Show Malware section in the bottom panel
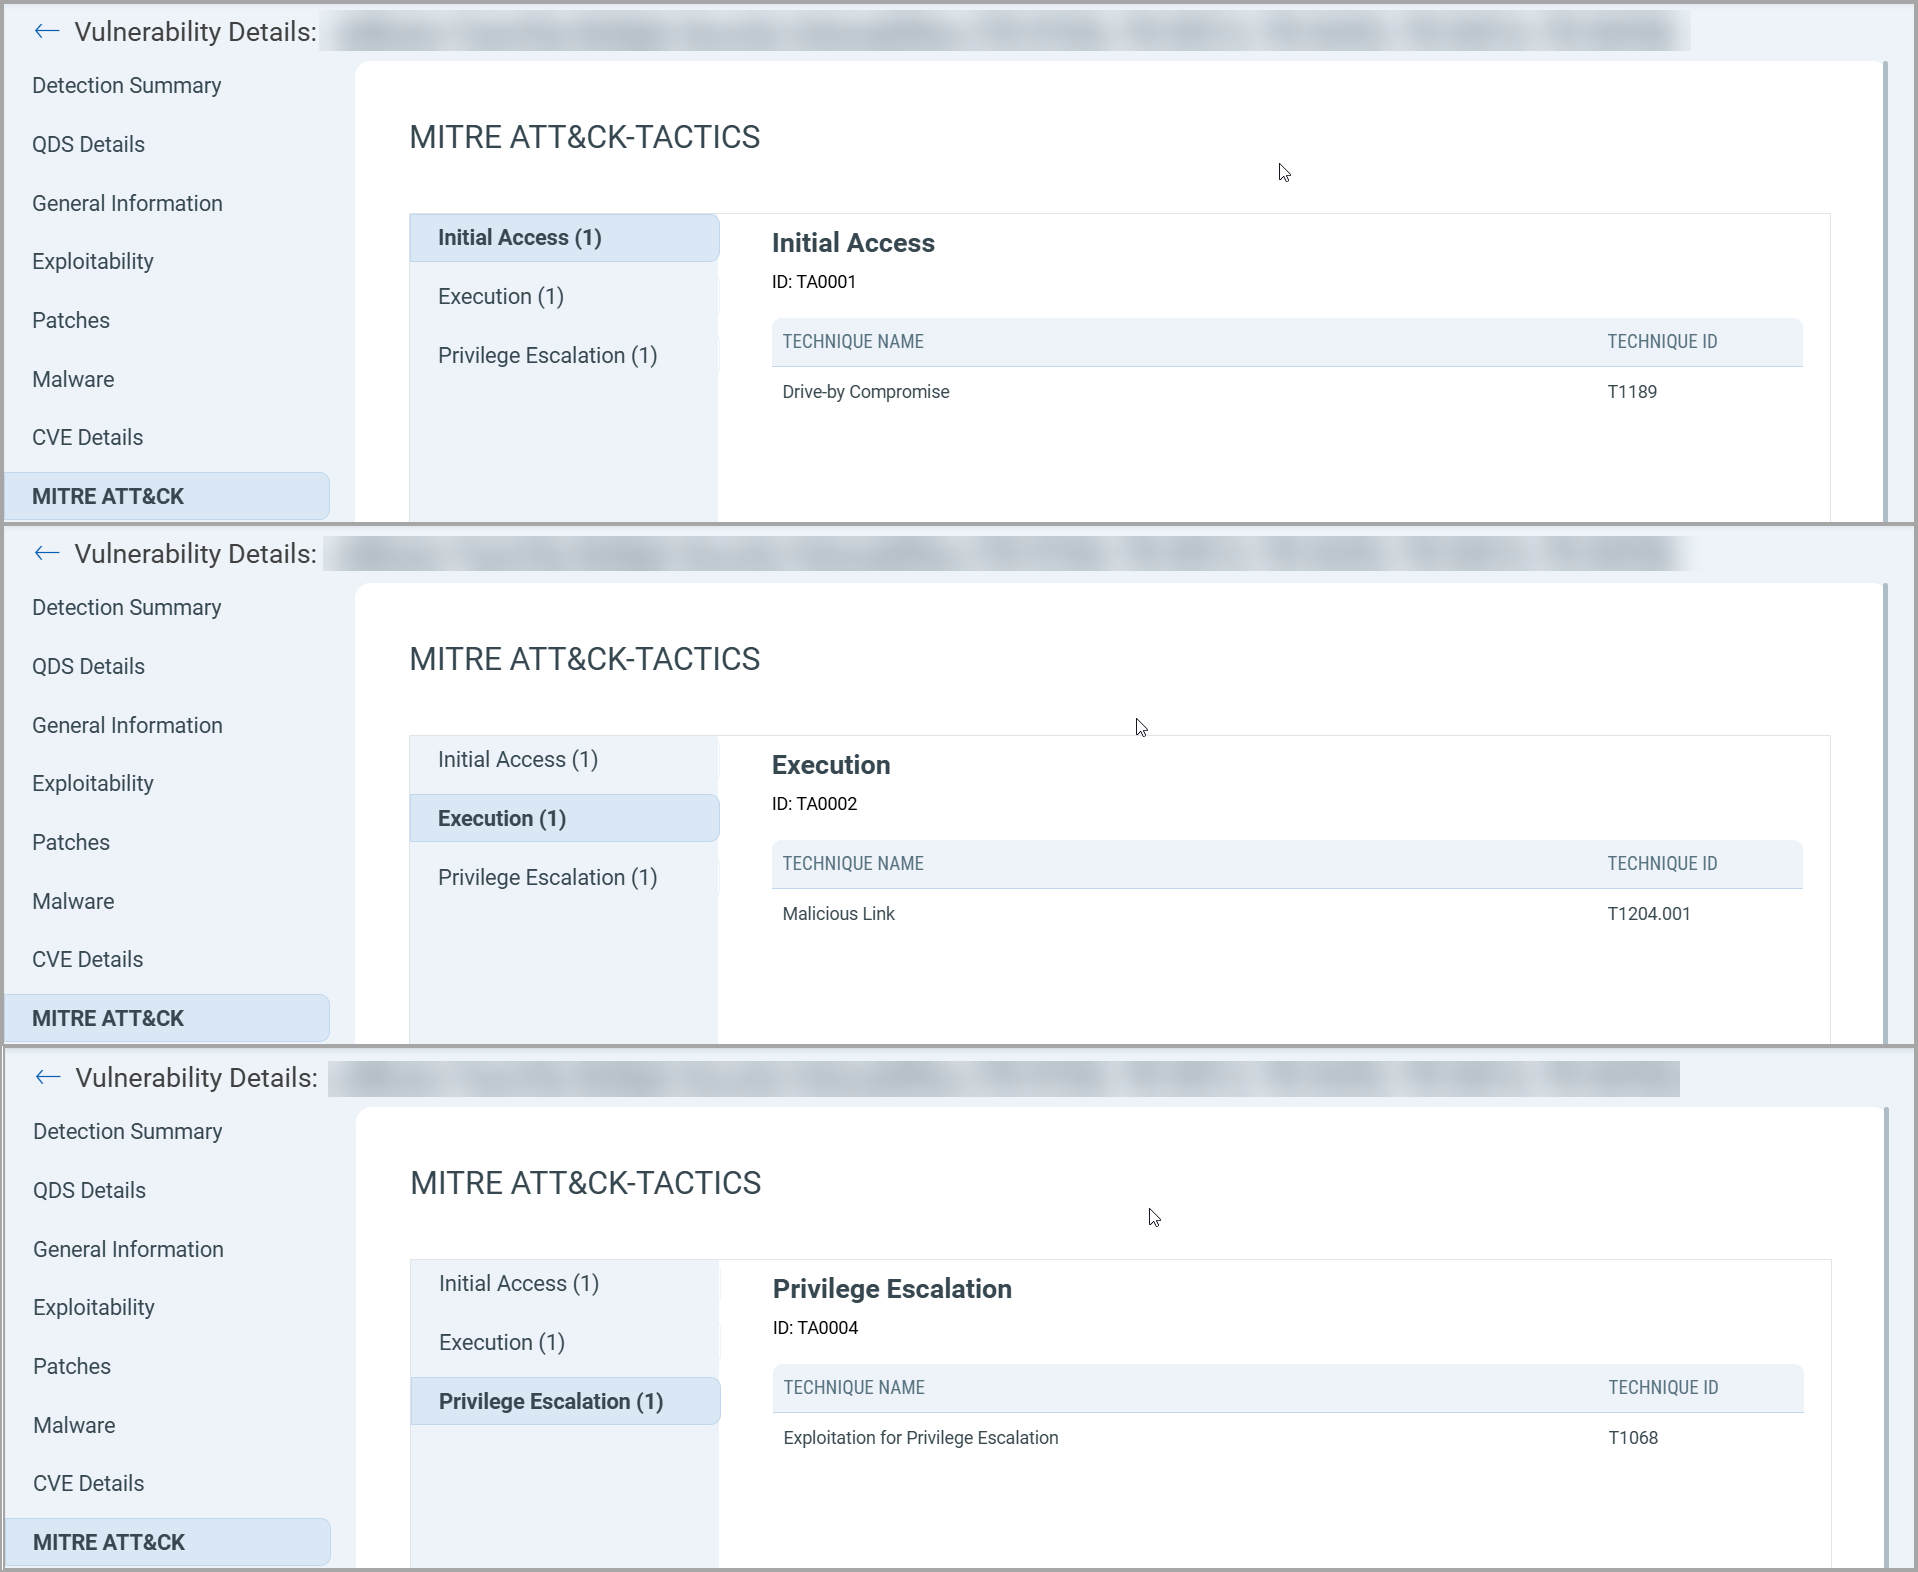This screenshot has width=1918, height=1572. pos(74,1425)
